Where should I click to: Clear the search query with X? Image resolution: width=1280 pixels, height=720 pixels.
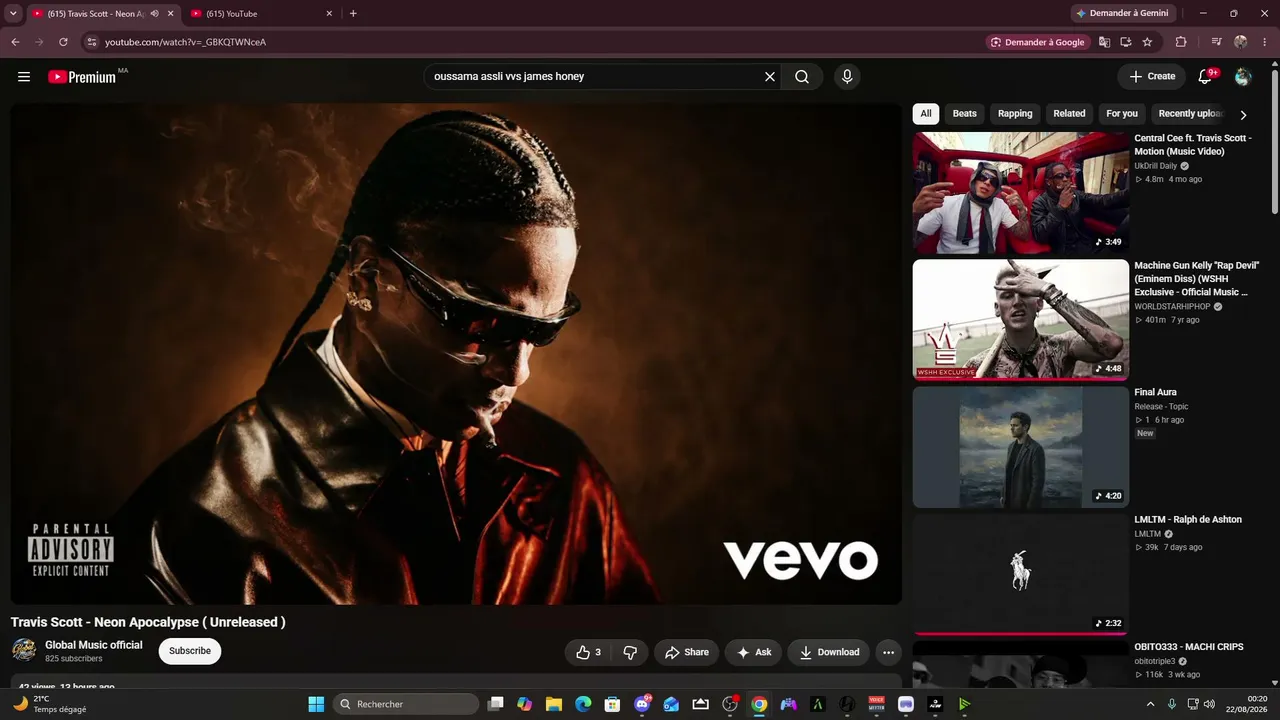[770, 77]
